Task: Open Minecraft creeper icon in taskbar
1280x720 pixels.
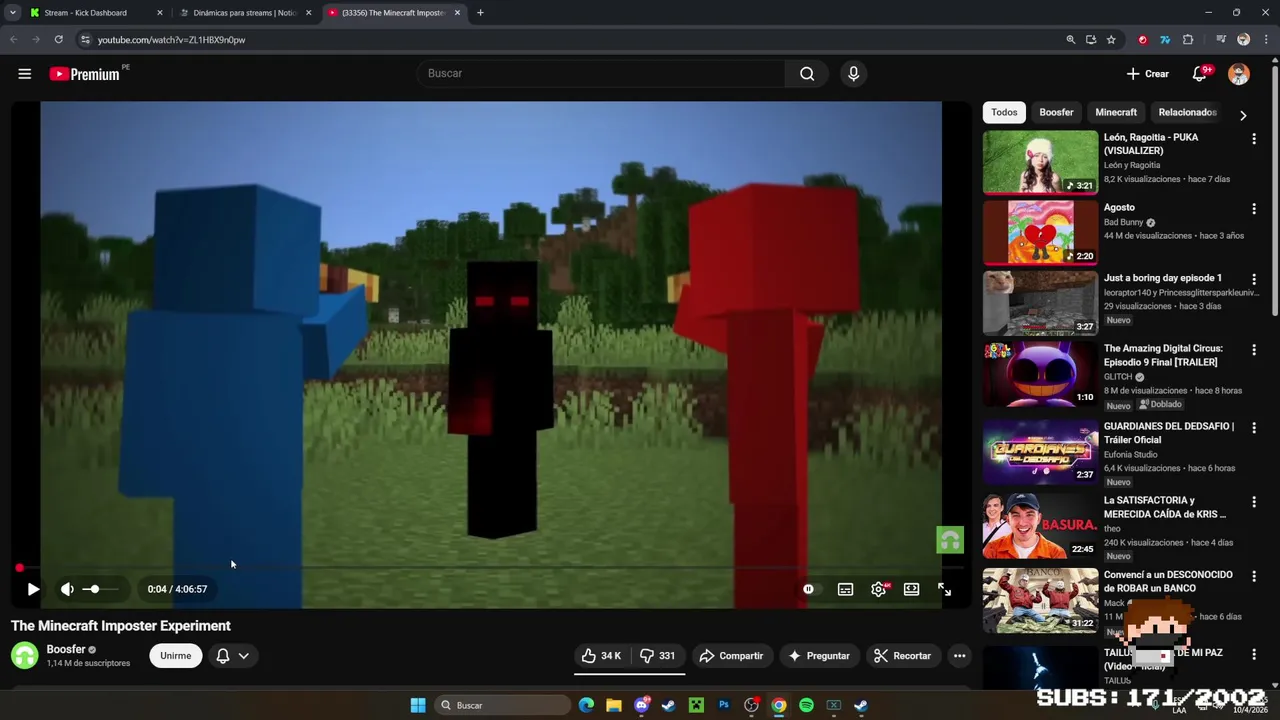Action: coord(696,705)
